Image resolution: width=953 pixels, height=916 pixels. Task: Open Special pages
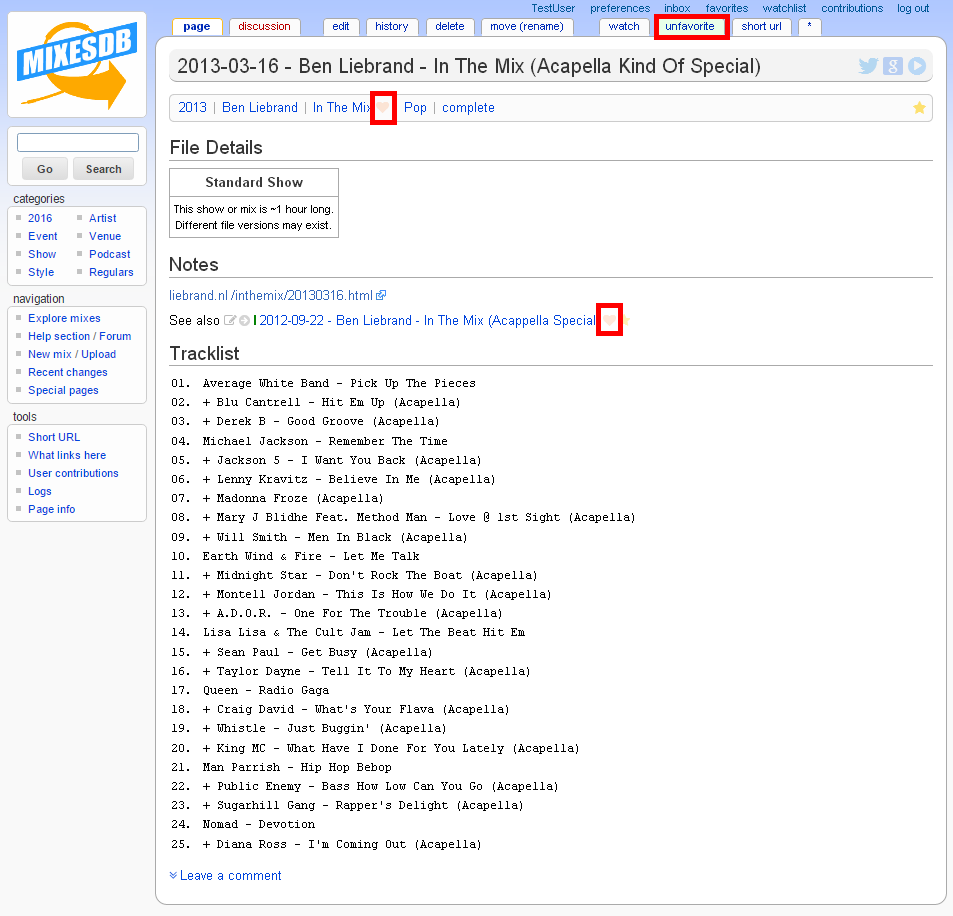click(63, 390)
